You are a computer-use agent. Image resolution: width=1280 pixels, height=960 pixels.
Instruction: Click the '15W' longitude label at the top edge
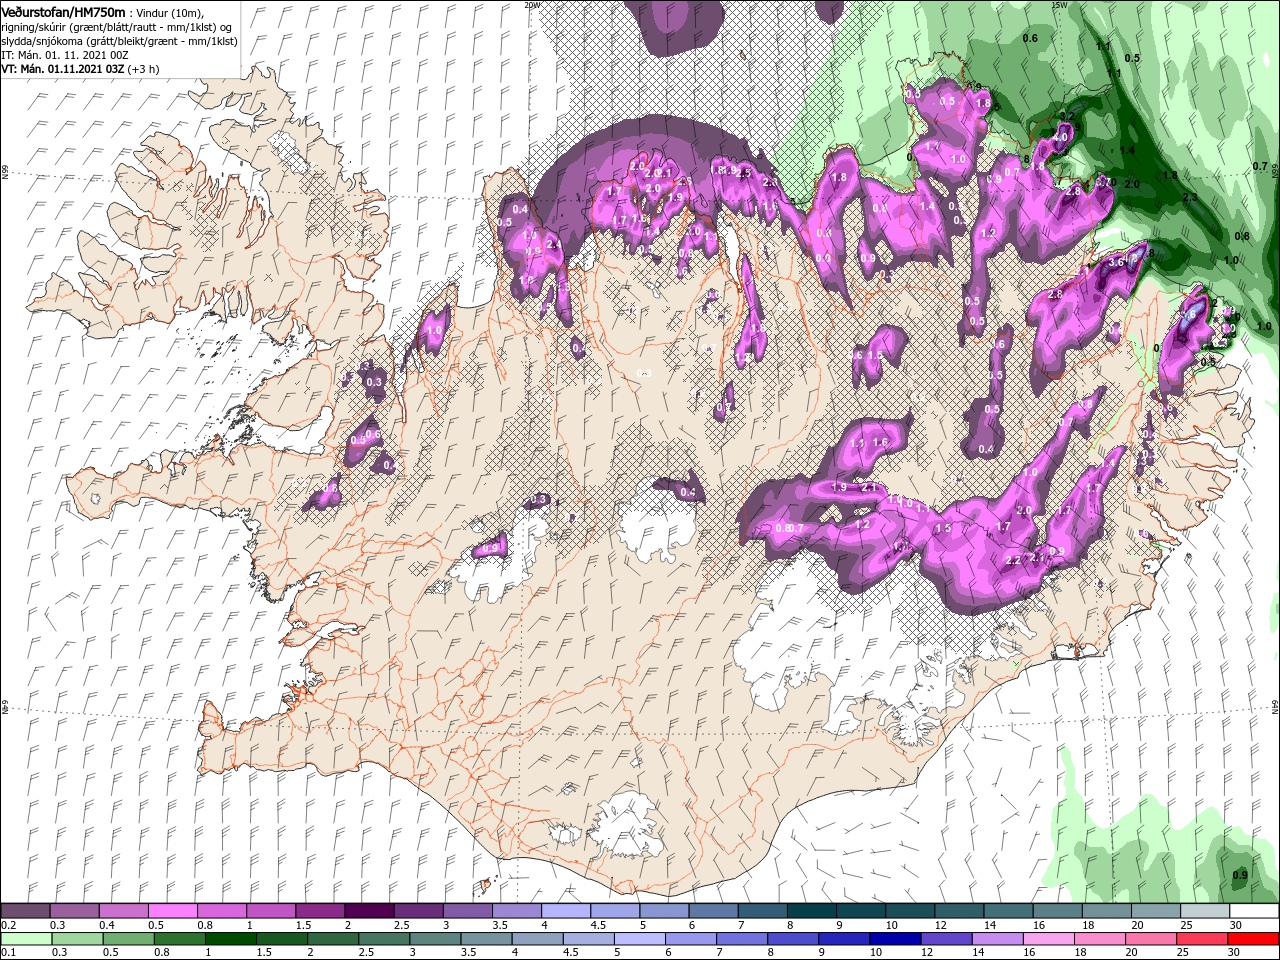[x=1060, y=5]
